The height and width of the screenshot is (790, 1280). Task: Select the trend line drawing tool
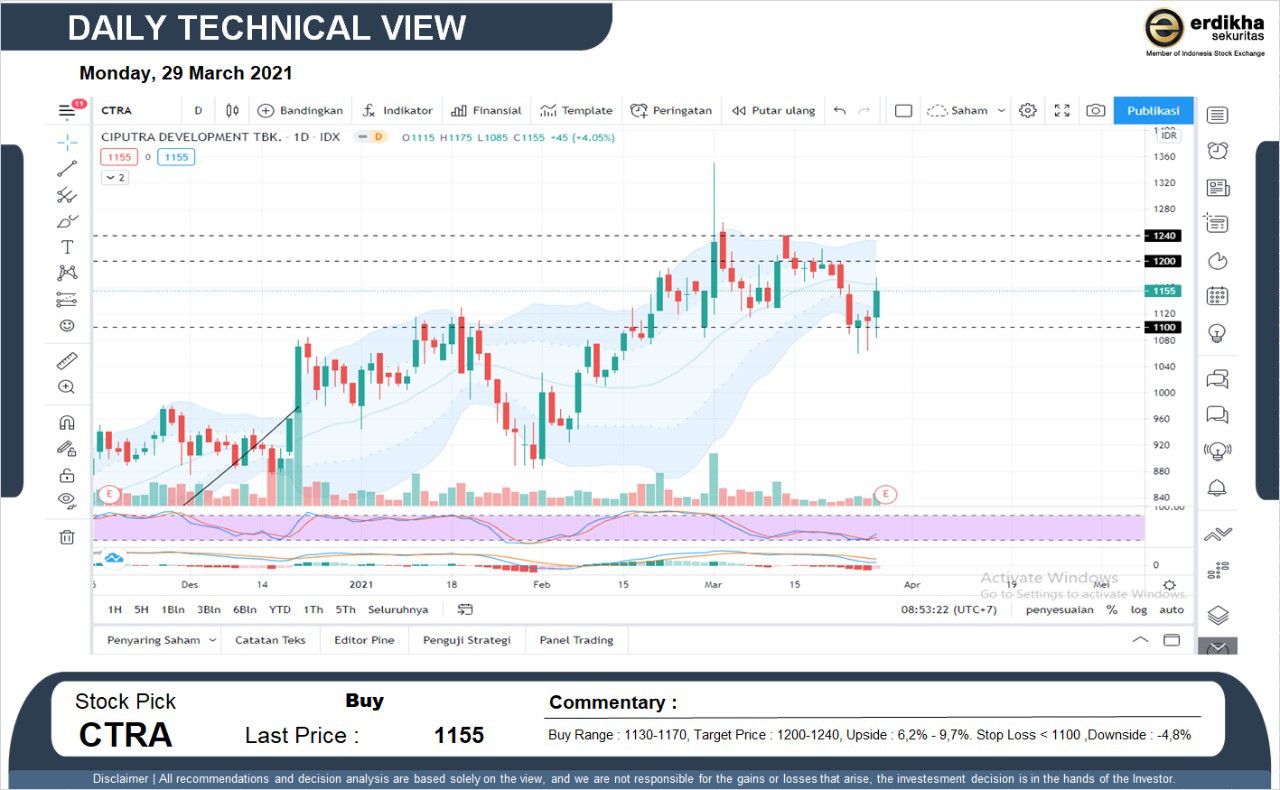[x=67, y=168]
